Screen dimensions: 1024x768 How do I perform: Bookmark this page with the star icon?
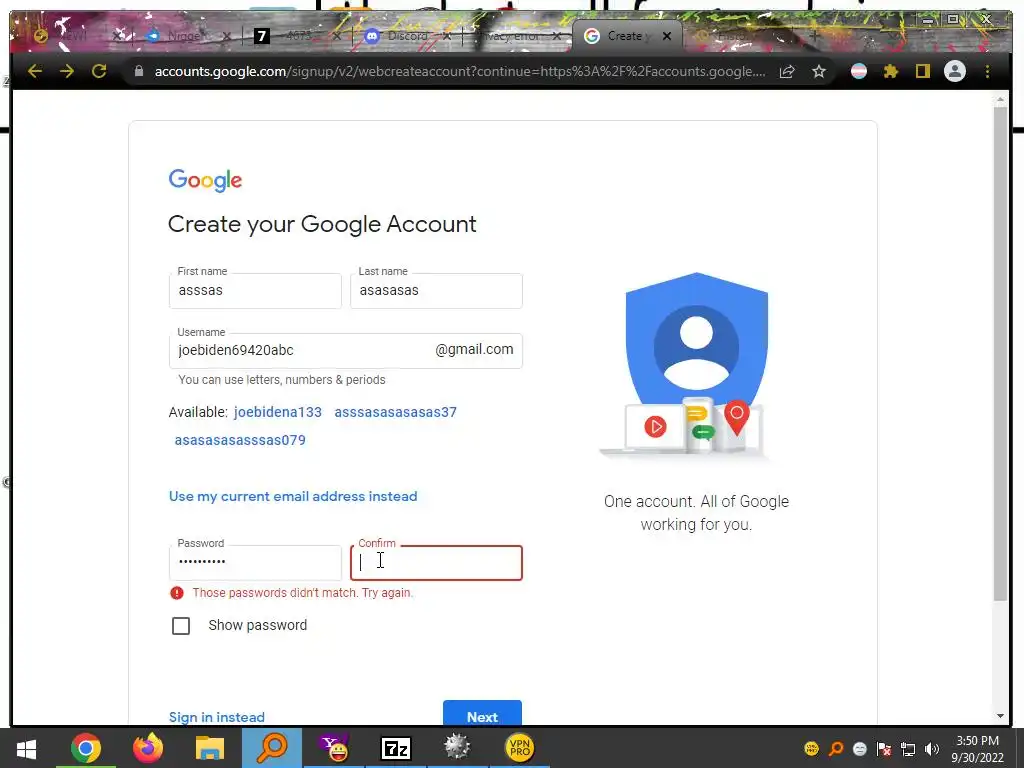(819, 71)
